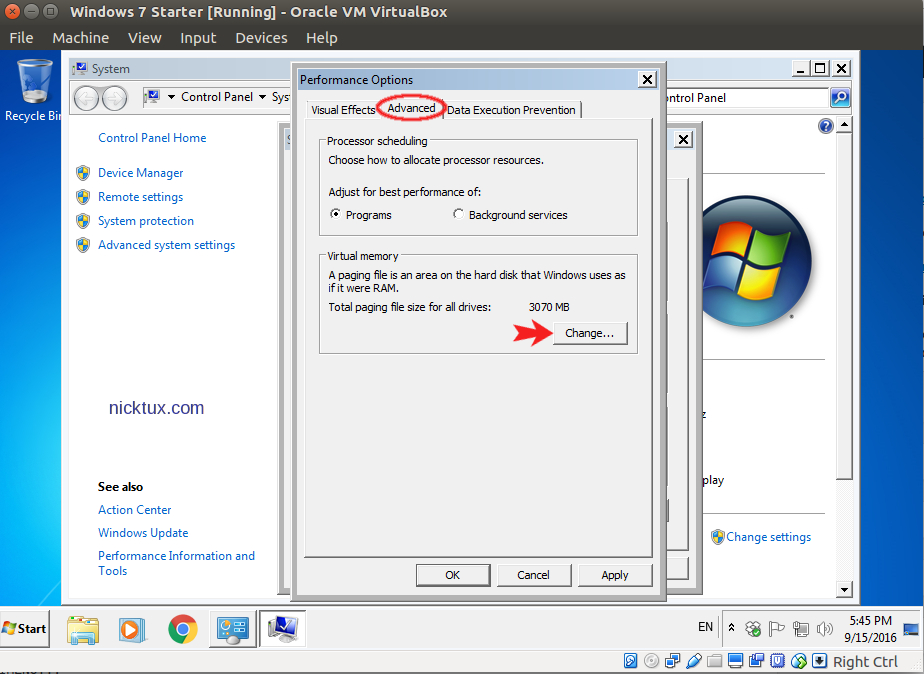924x674 pixels.
Task: Open Windows Media Player taskbar icon
Action: [x=131, y=628]
